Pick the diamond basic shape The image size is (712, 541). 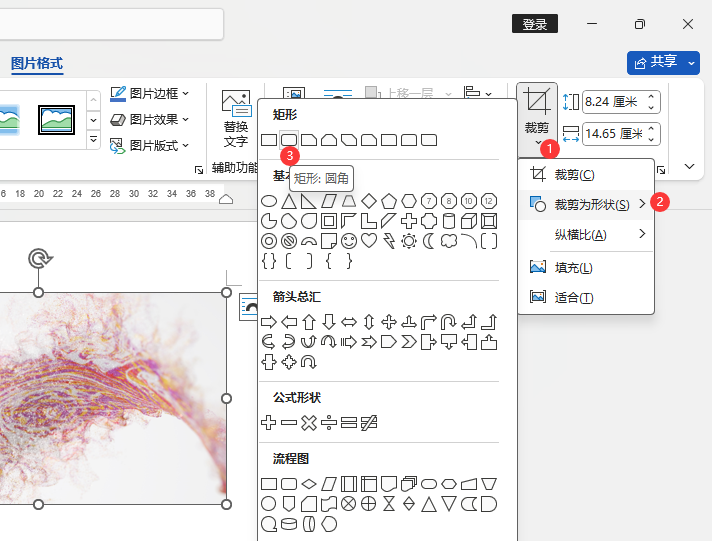coord(369,201)
